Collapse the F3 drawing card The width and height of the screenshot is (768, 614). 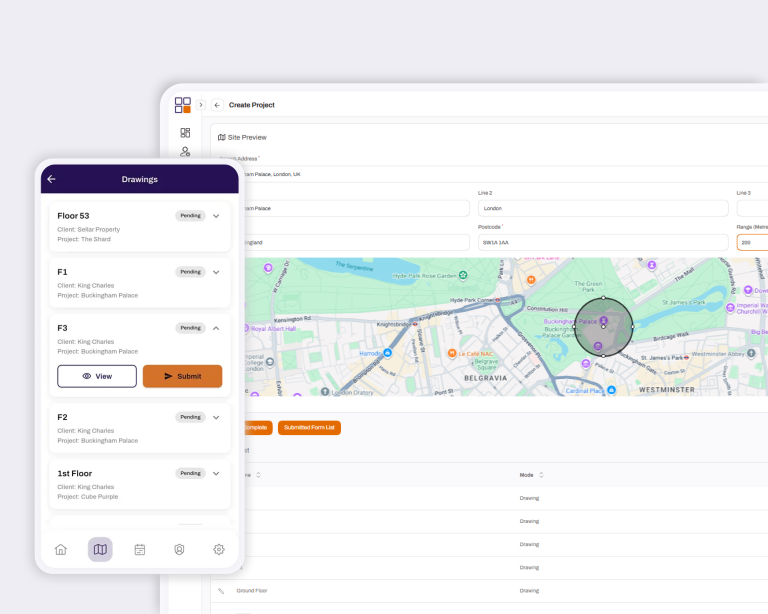[x=216, y=328]
